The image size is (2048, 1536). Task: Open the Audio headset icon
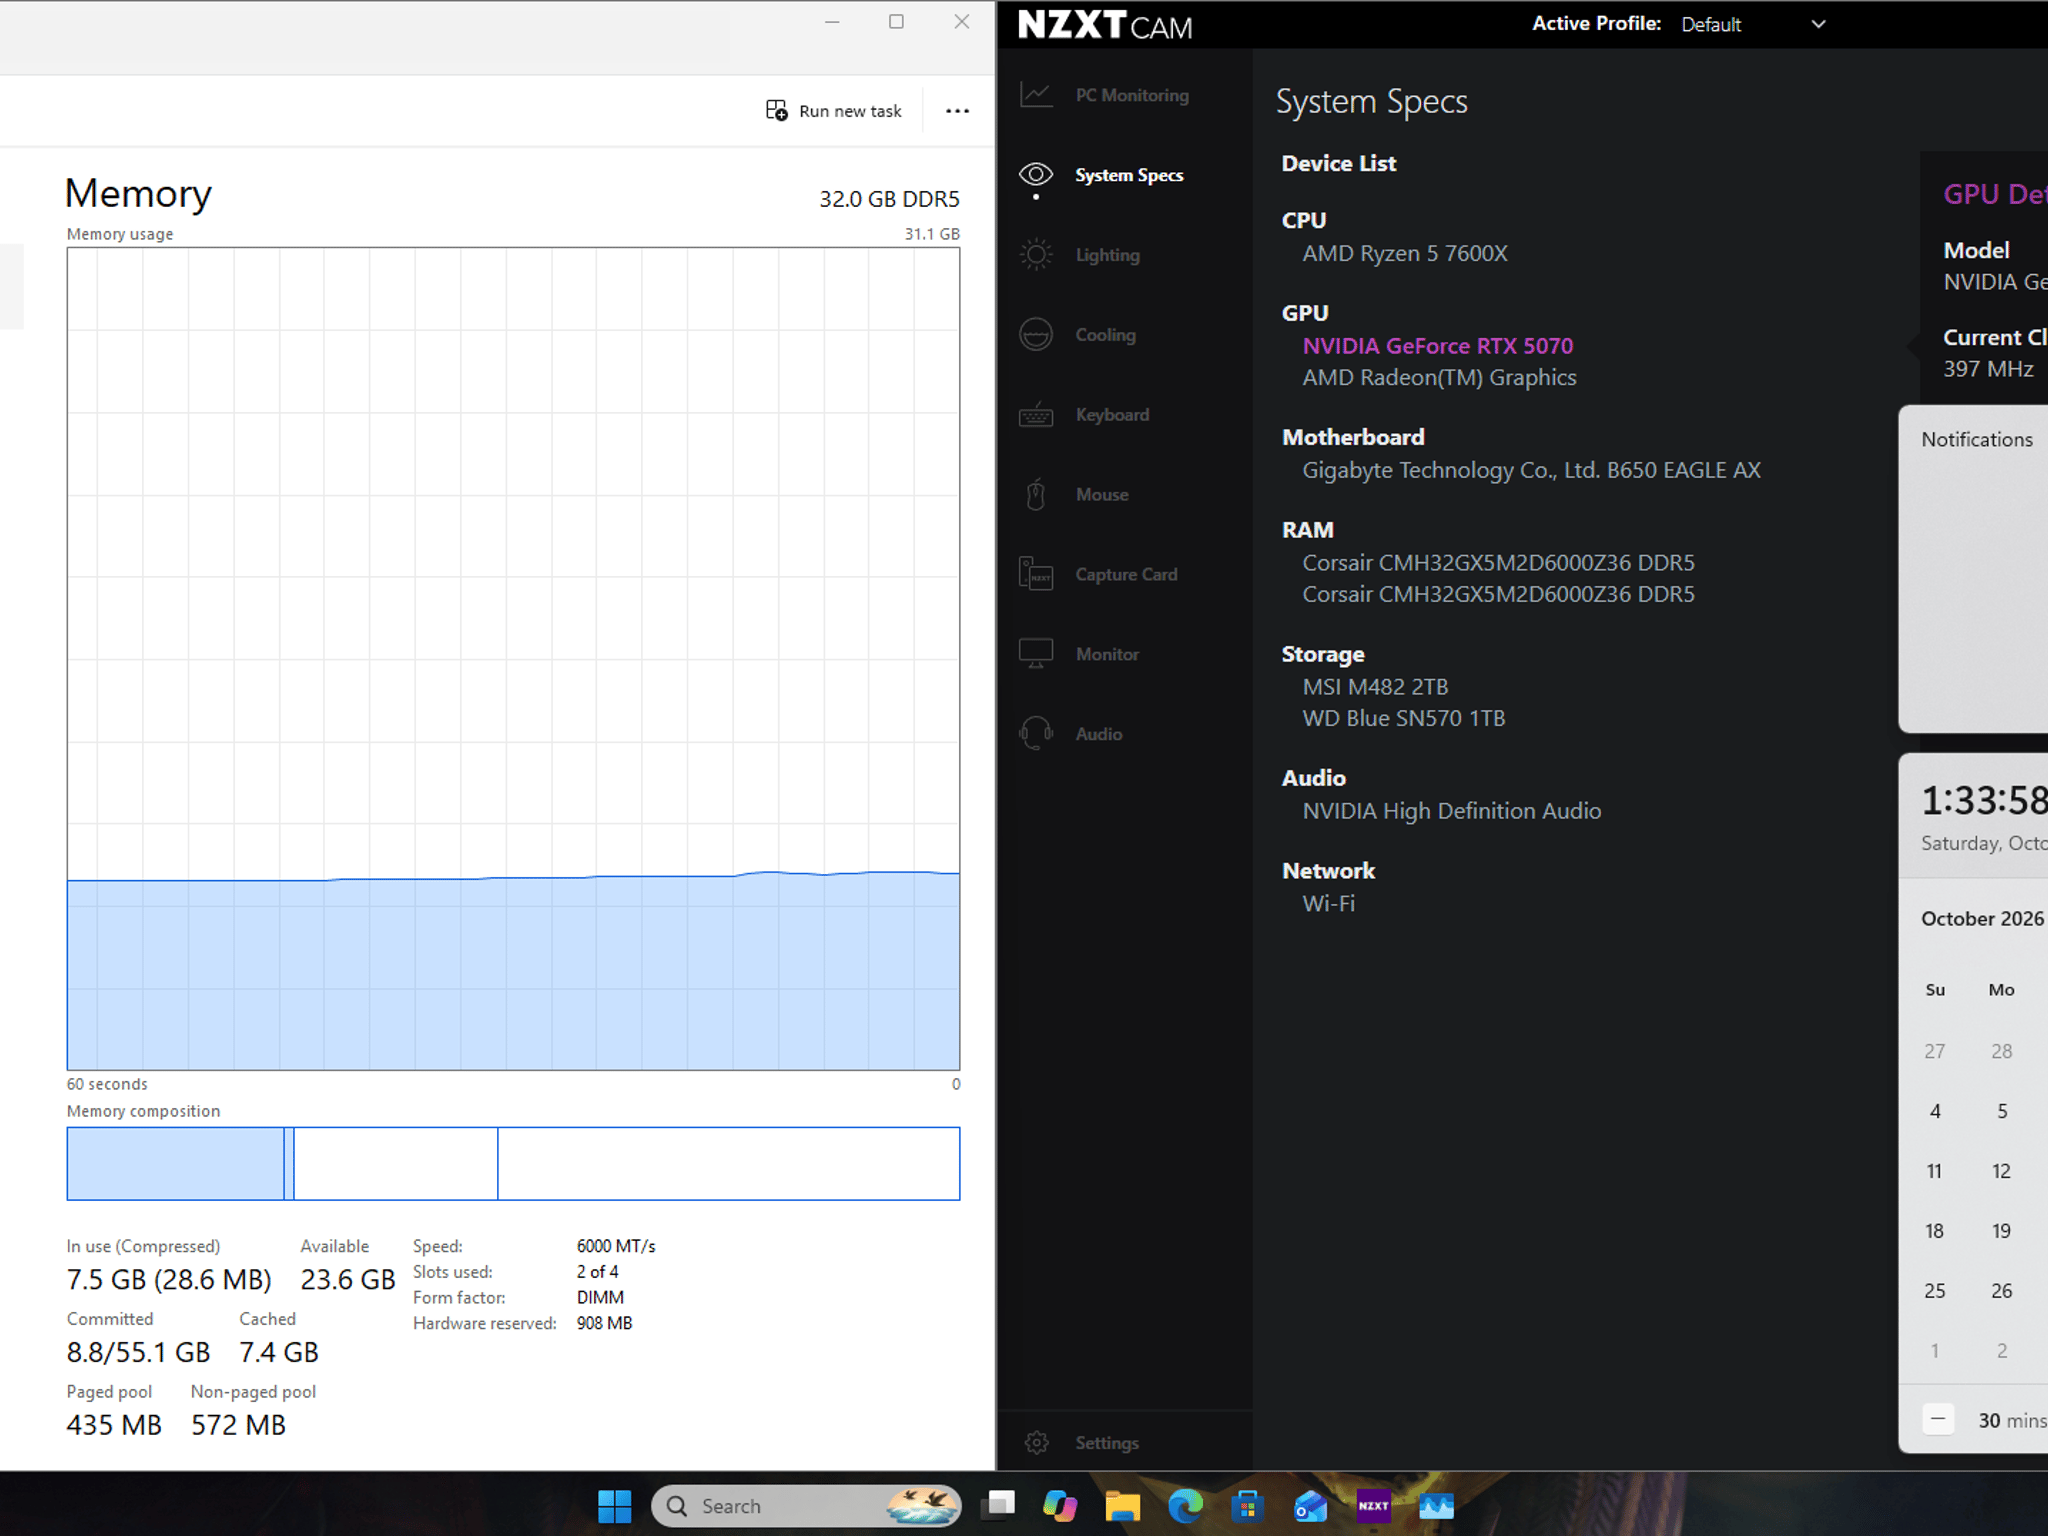click(1036, 733)
